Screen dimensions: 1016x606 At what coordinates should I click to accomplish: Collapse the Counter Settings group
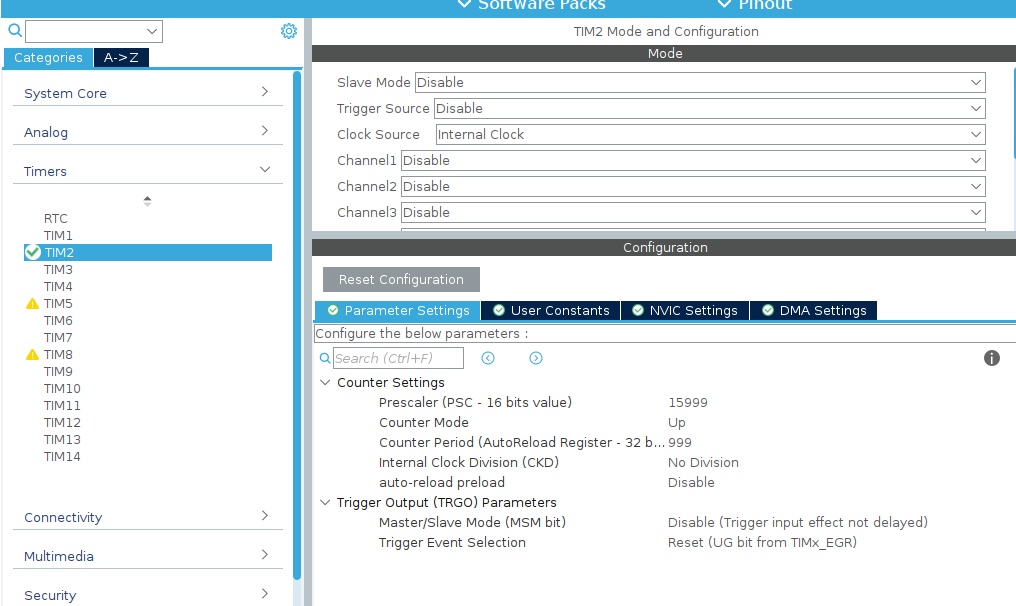click(325, 383)
